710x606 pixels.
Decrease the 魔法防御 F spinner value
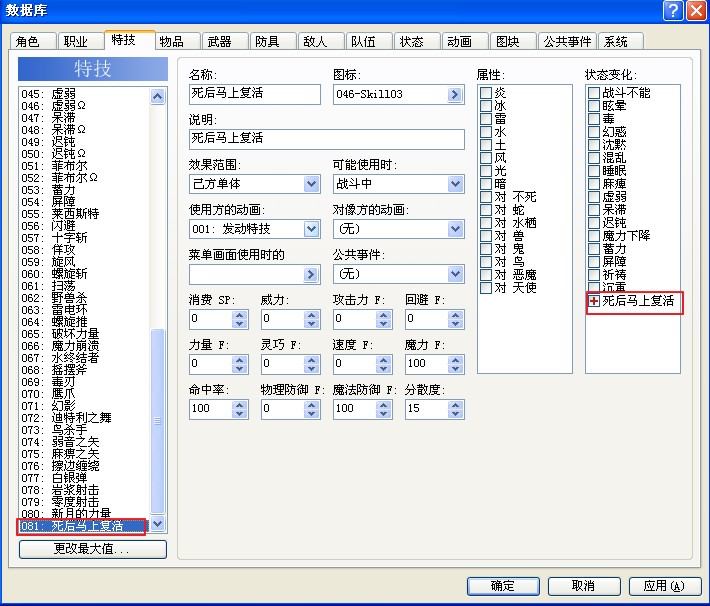click(384, 414)
